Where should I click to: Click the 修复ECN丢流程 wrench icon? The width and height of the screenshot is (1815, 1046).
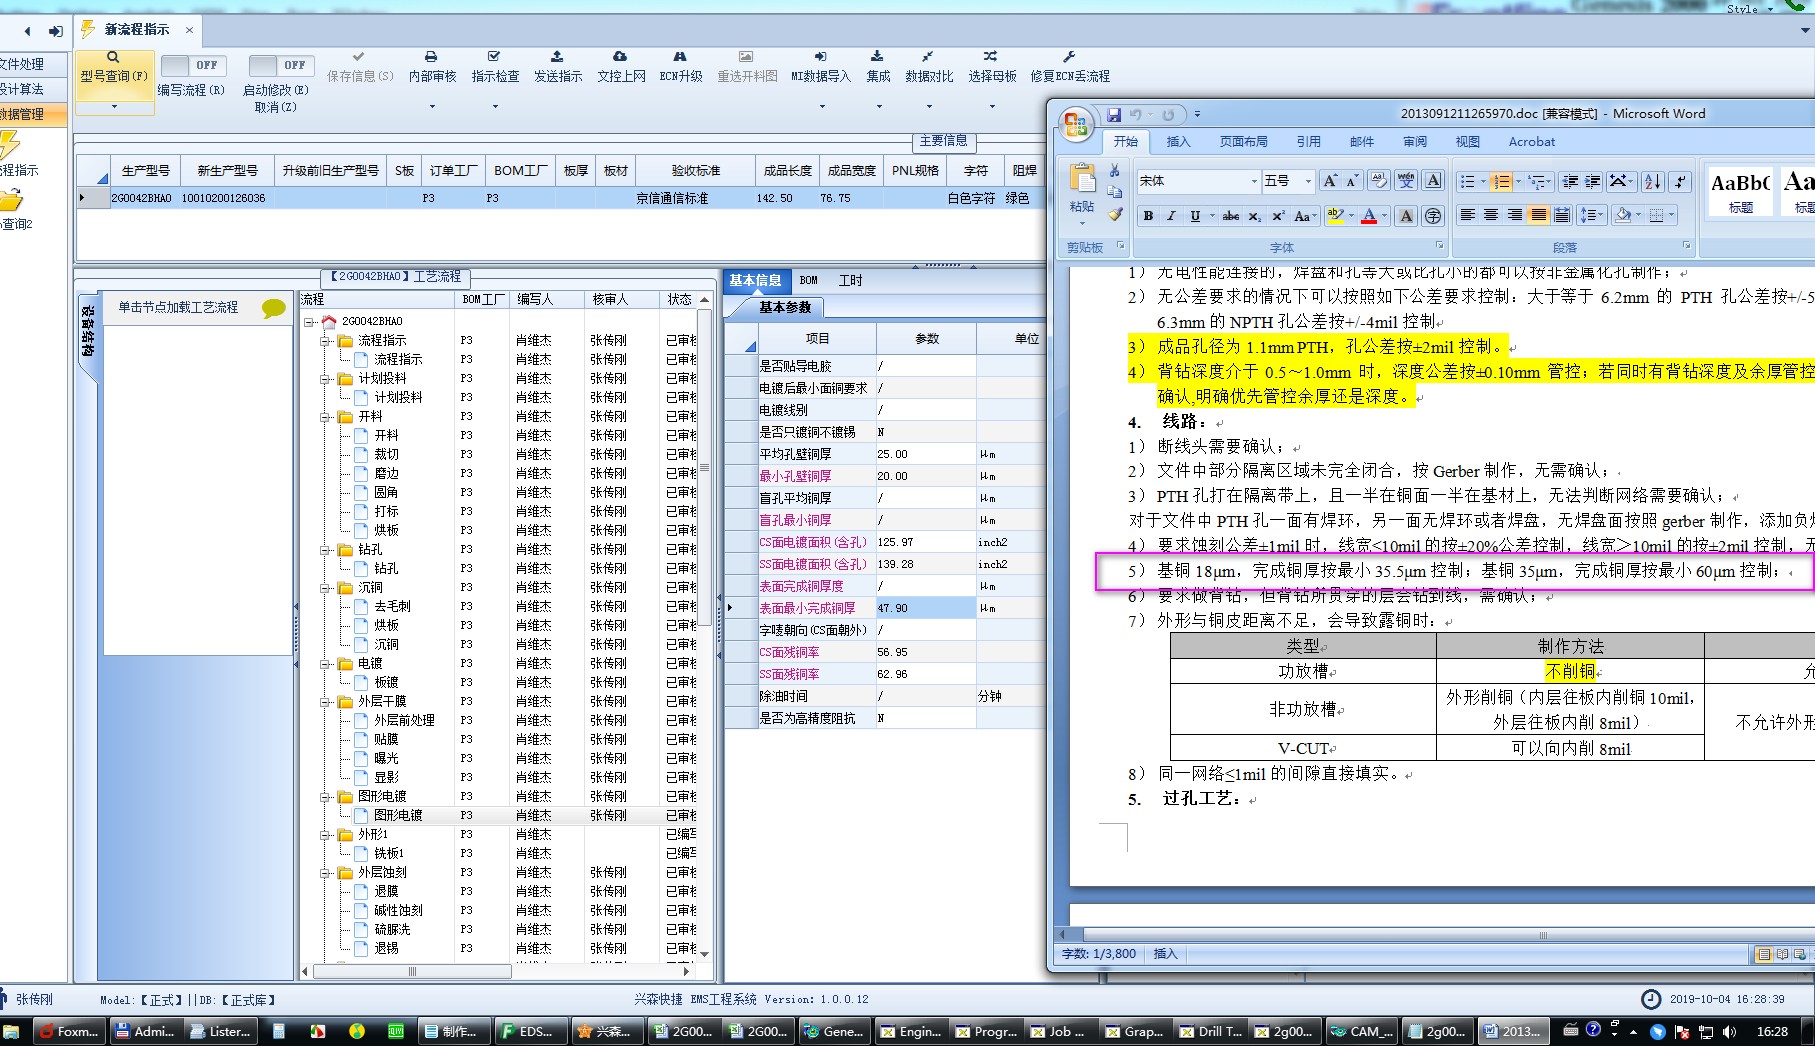pos(1069,57)
